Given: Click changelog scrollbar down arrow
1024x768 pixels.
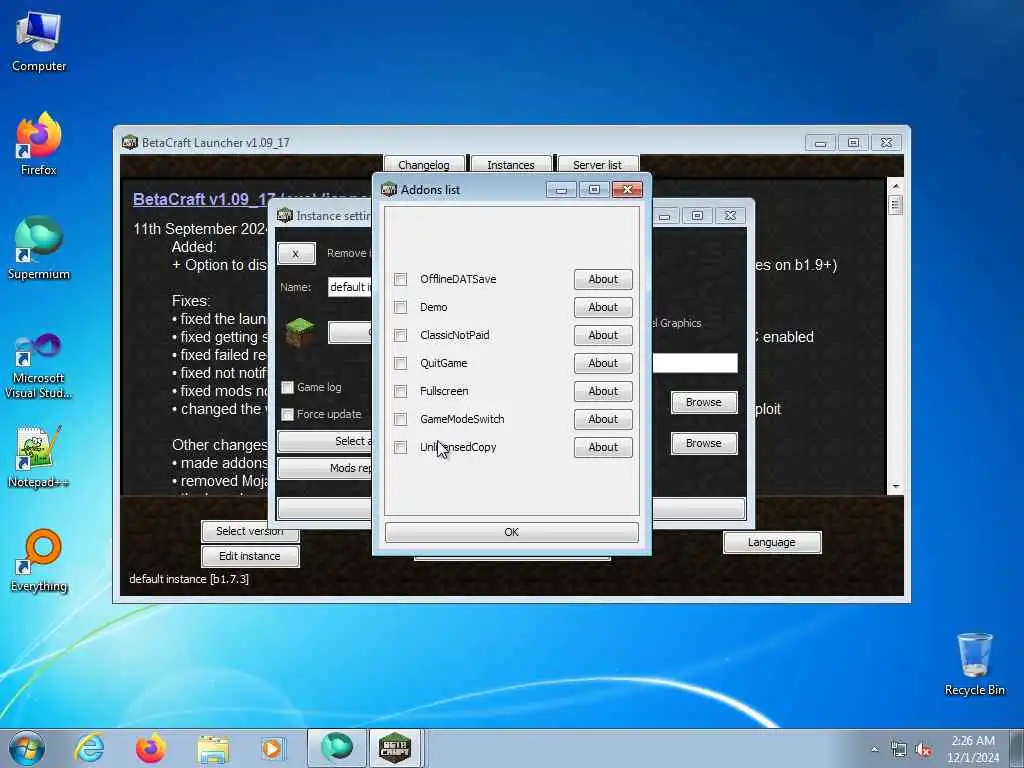Looking at the screenshot, I should [895, 487].
